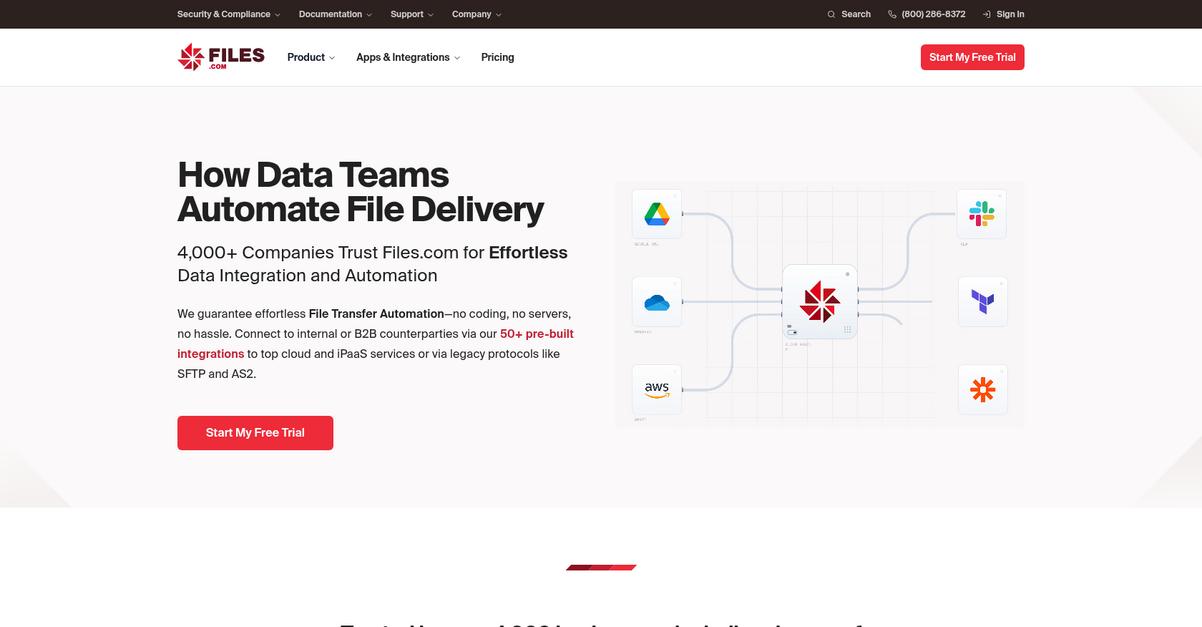Click header Start My Free Trial button
Viewport: 1202px width, 627px height.
click(x=972, y=57)
